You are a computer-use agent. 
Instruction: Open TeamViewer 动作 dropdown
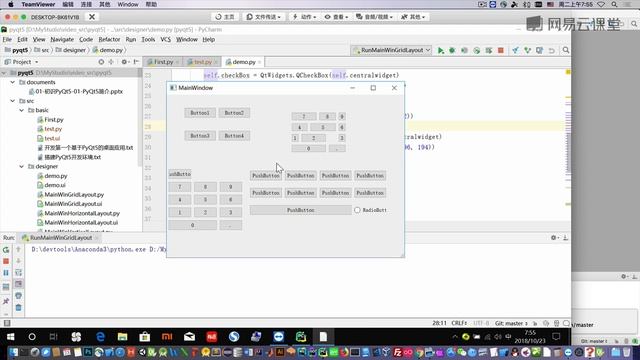[304, 17]
